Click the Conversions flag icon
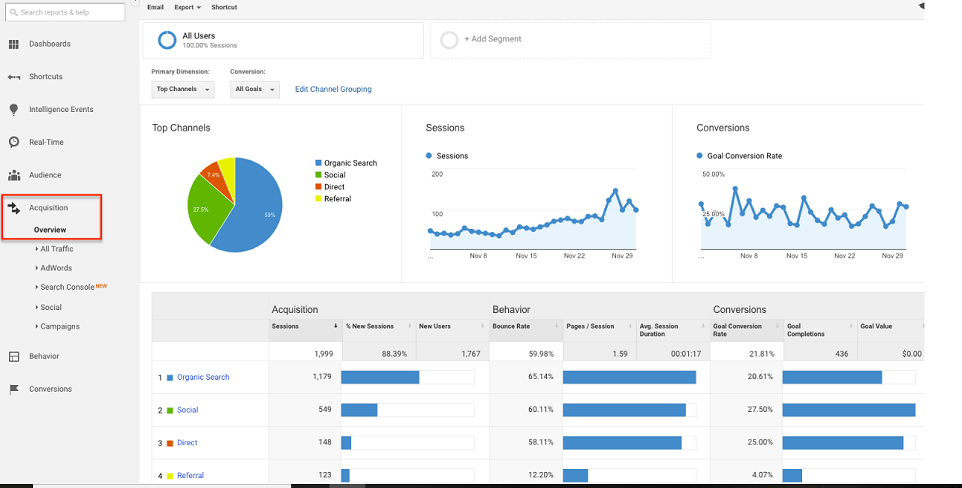 14,389
